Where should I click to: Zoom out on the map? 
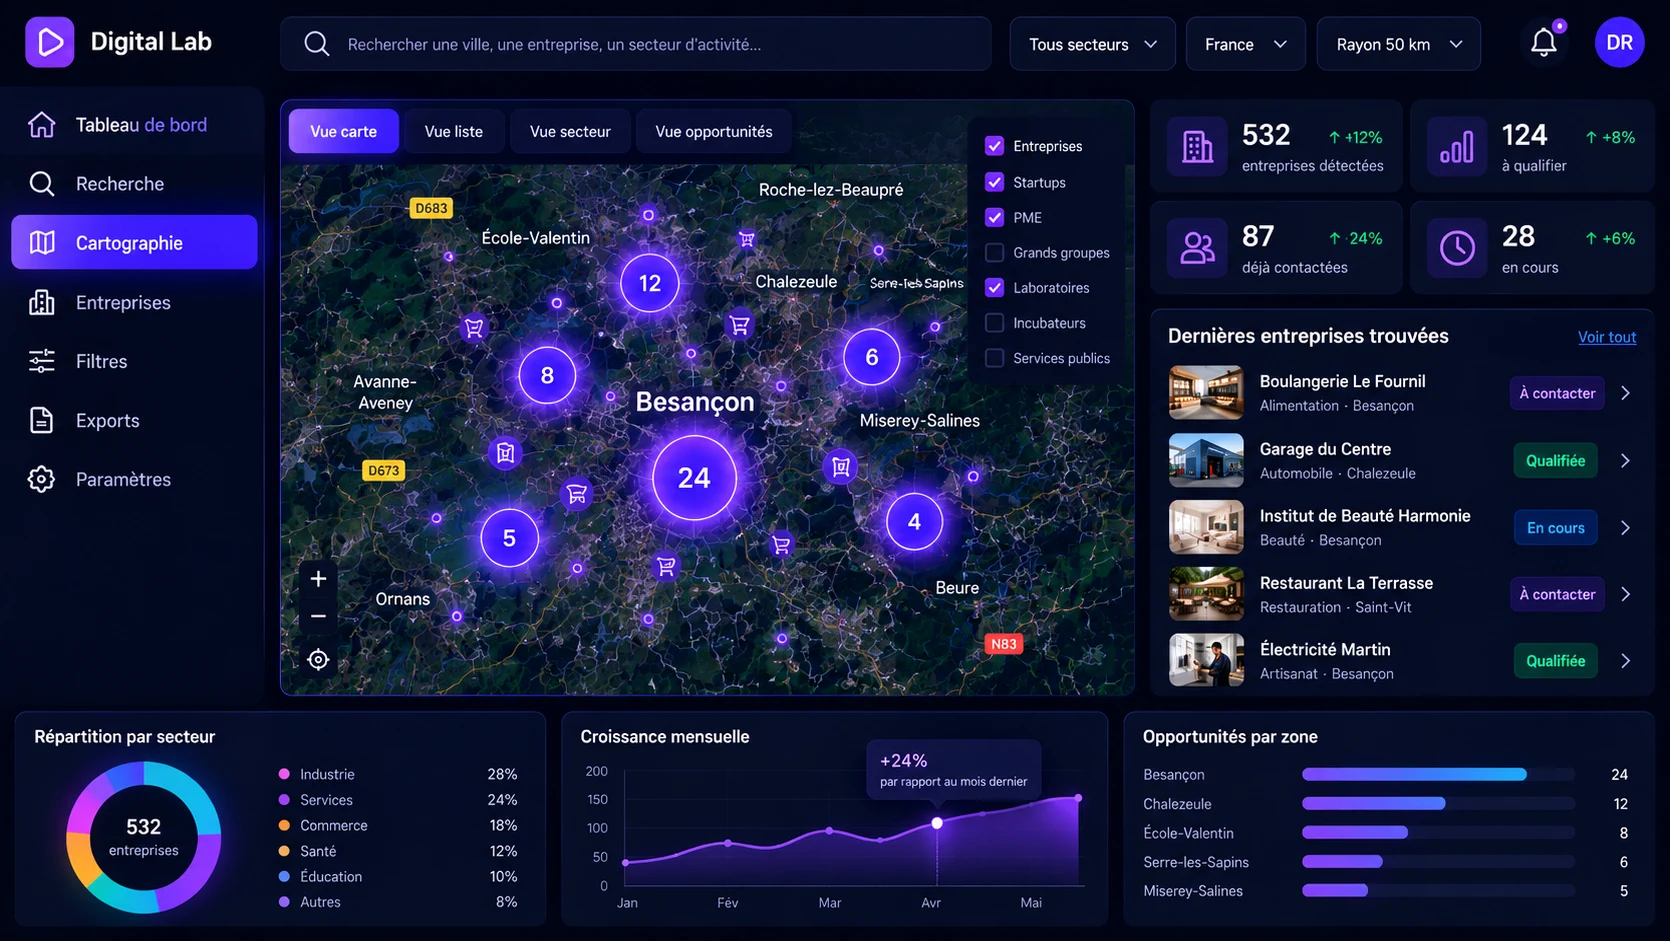[x=318, y=616]
